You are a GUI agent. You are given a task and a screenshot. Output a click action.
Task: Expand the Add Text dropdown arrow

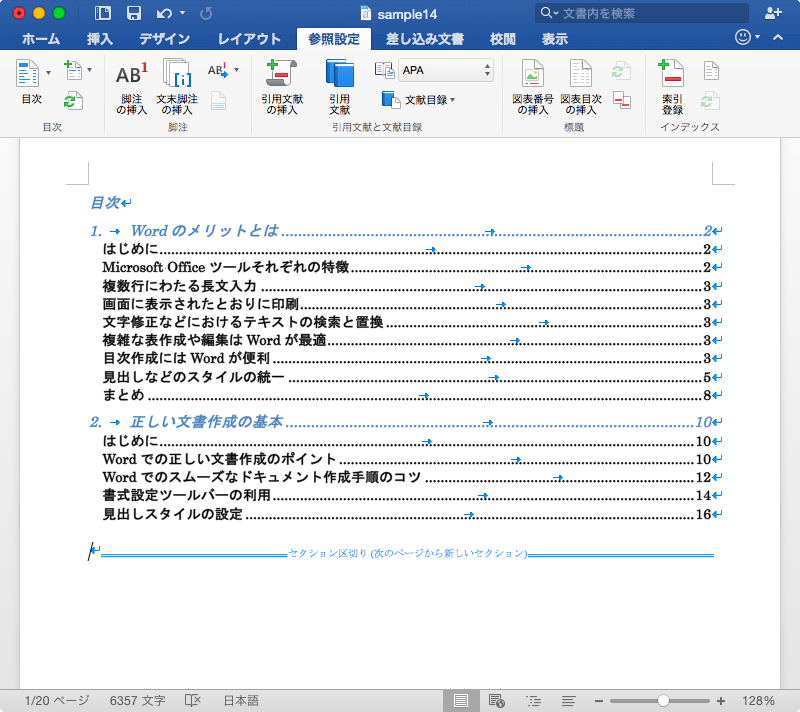click(89, 70)
